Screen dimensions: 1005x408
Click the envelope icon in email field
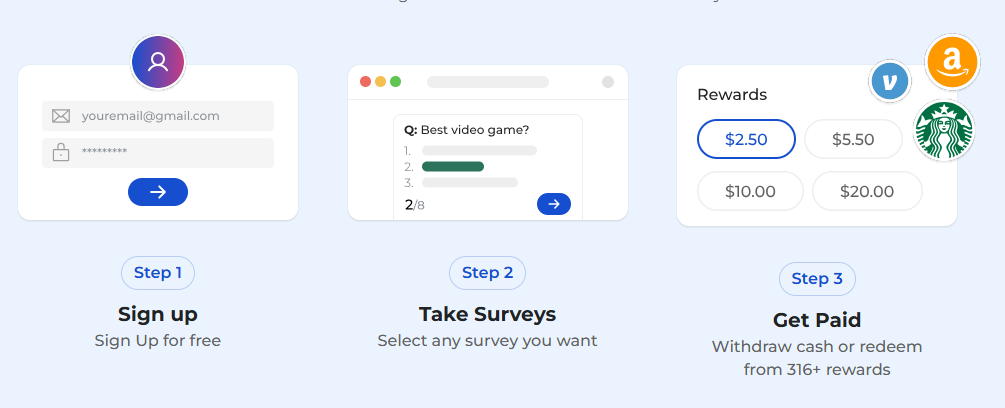tap(61, 116)
